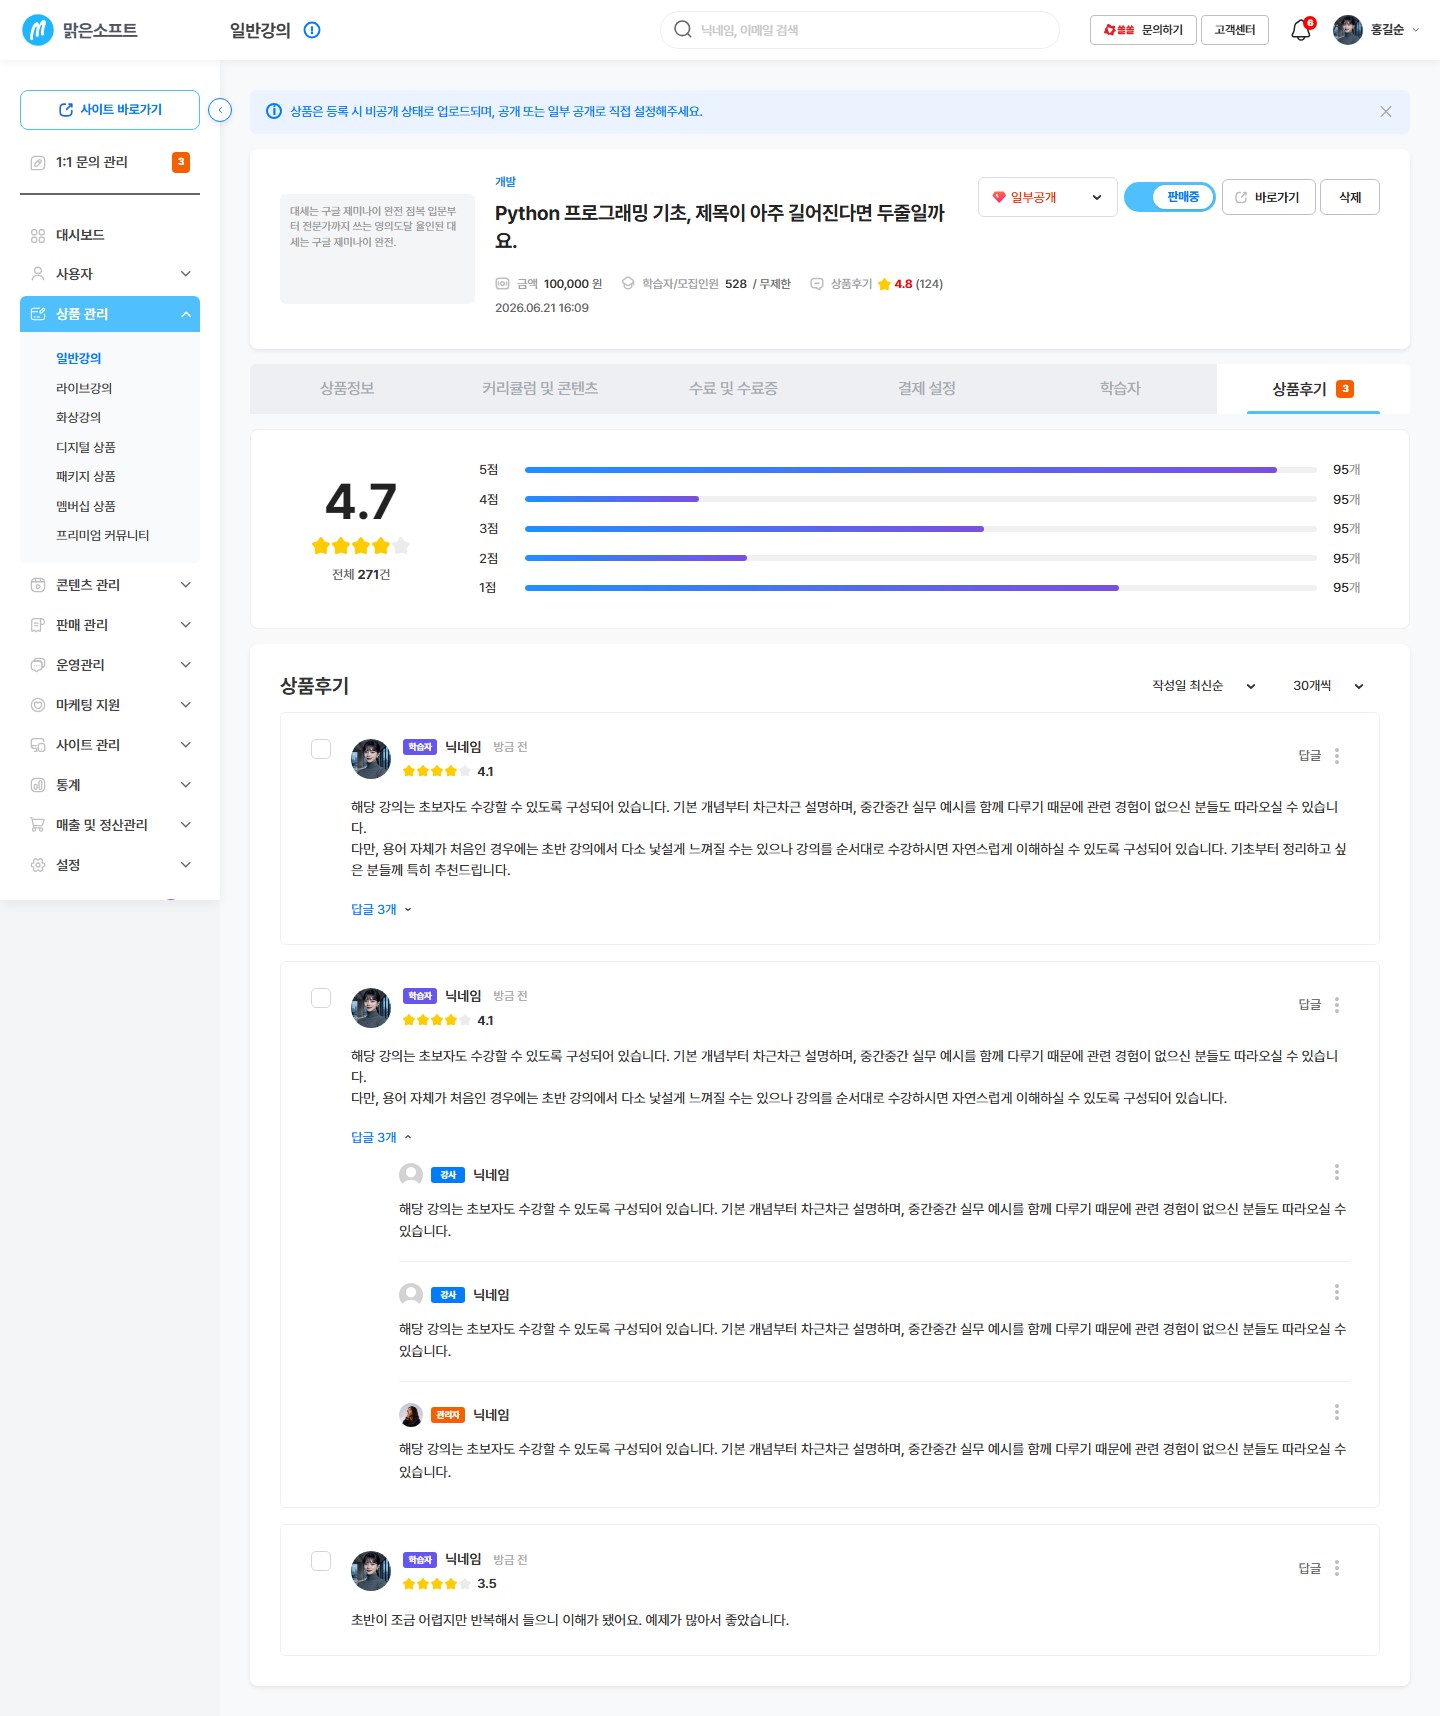Toggle the 판매중 sale switch

[x=1169, y=197]
